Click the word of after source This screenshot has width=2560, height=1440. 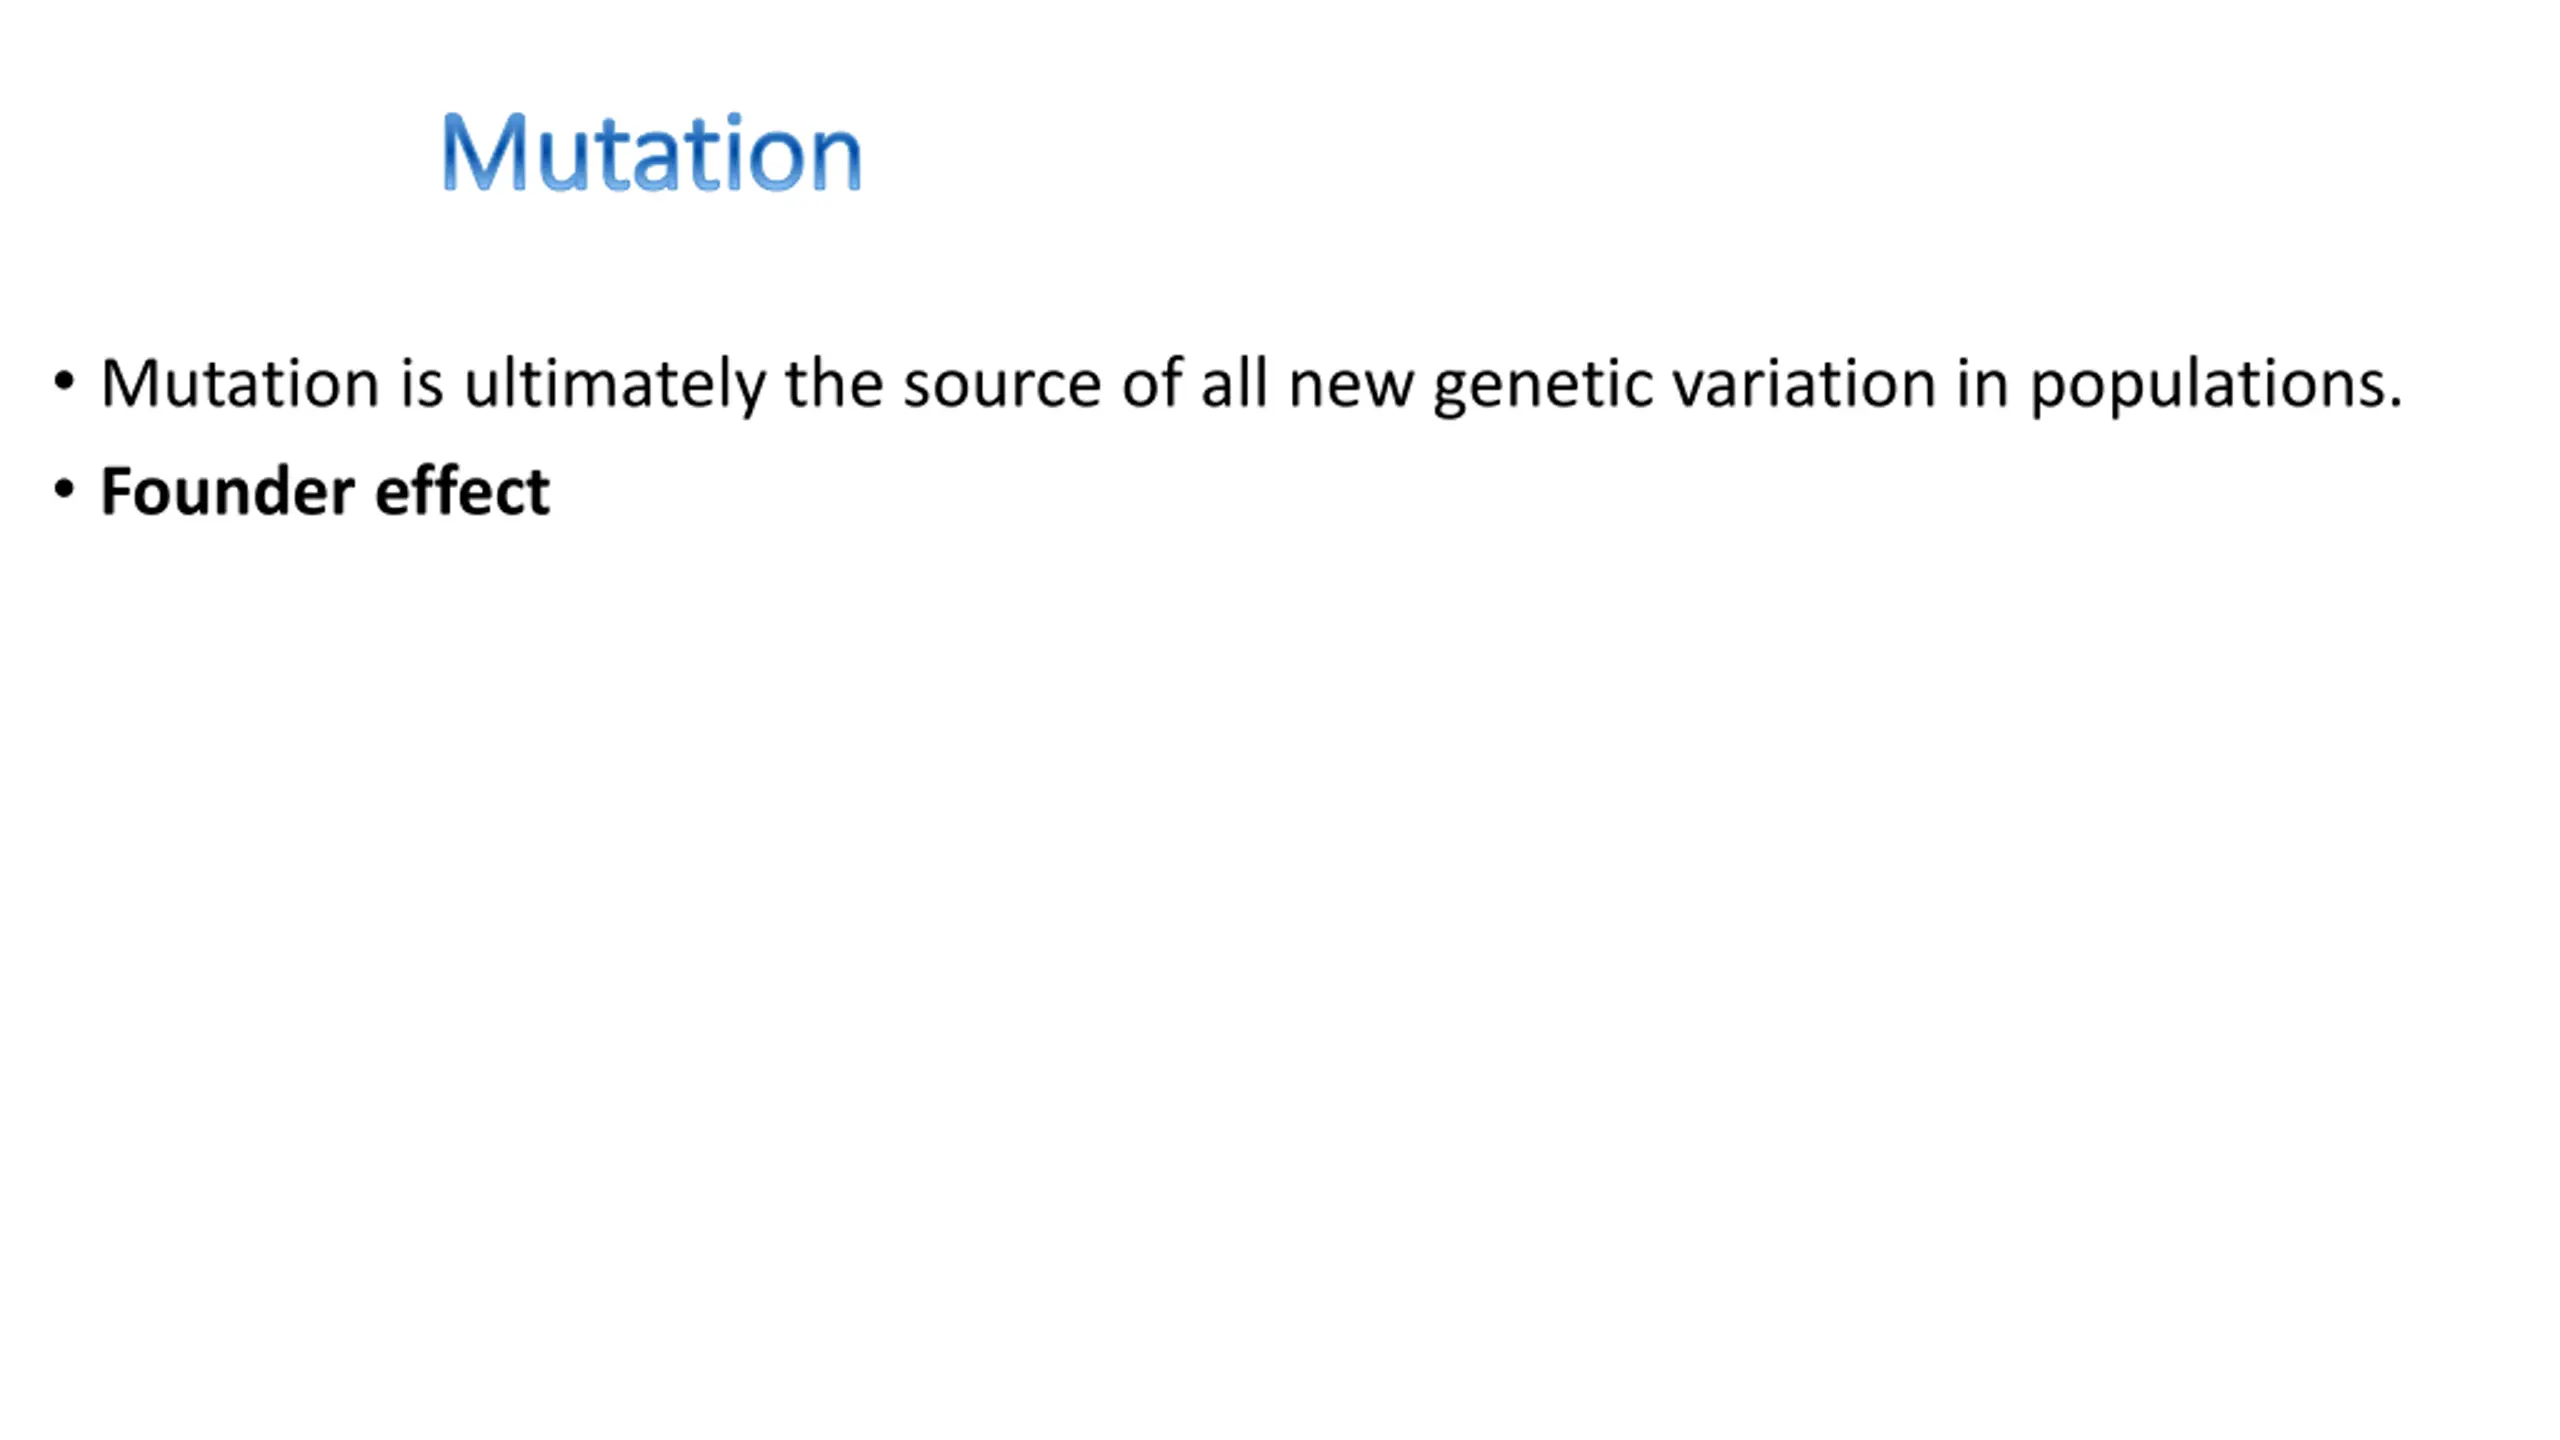(x=1152, y=382)
